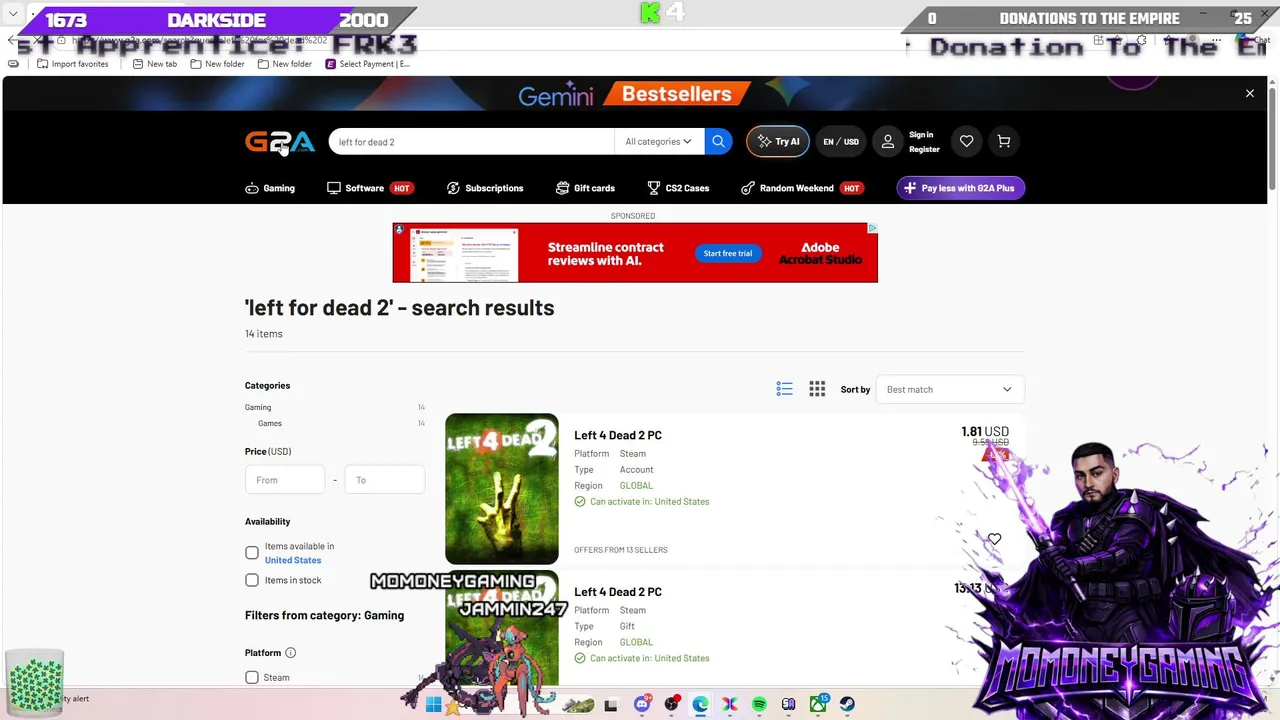Open the Subscriptions menu

[x=485, y=188]
